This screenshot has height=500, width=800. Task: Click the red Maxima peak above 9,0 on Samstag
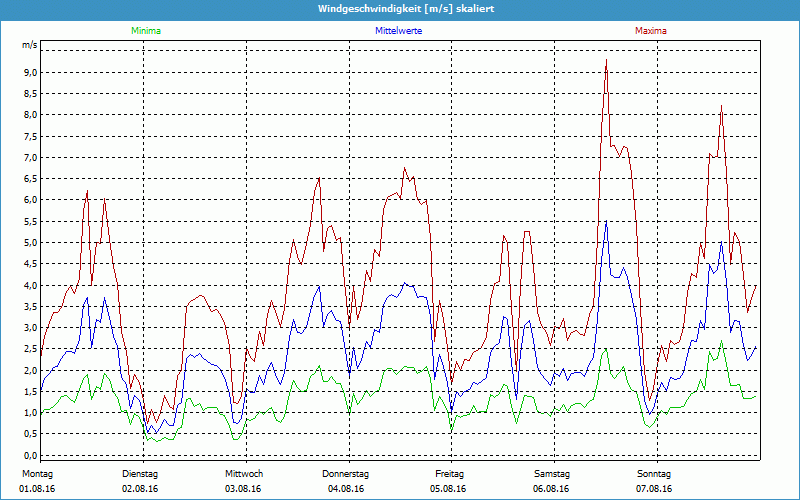[606, 61]
